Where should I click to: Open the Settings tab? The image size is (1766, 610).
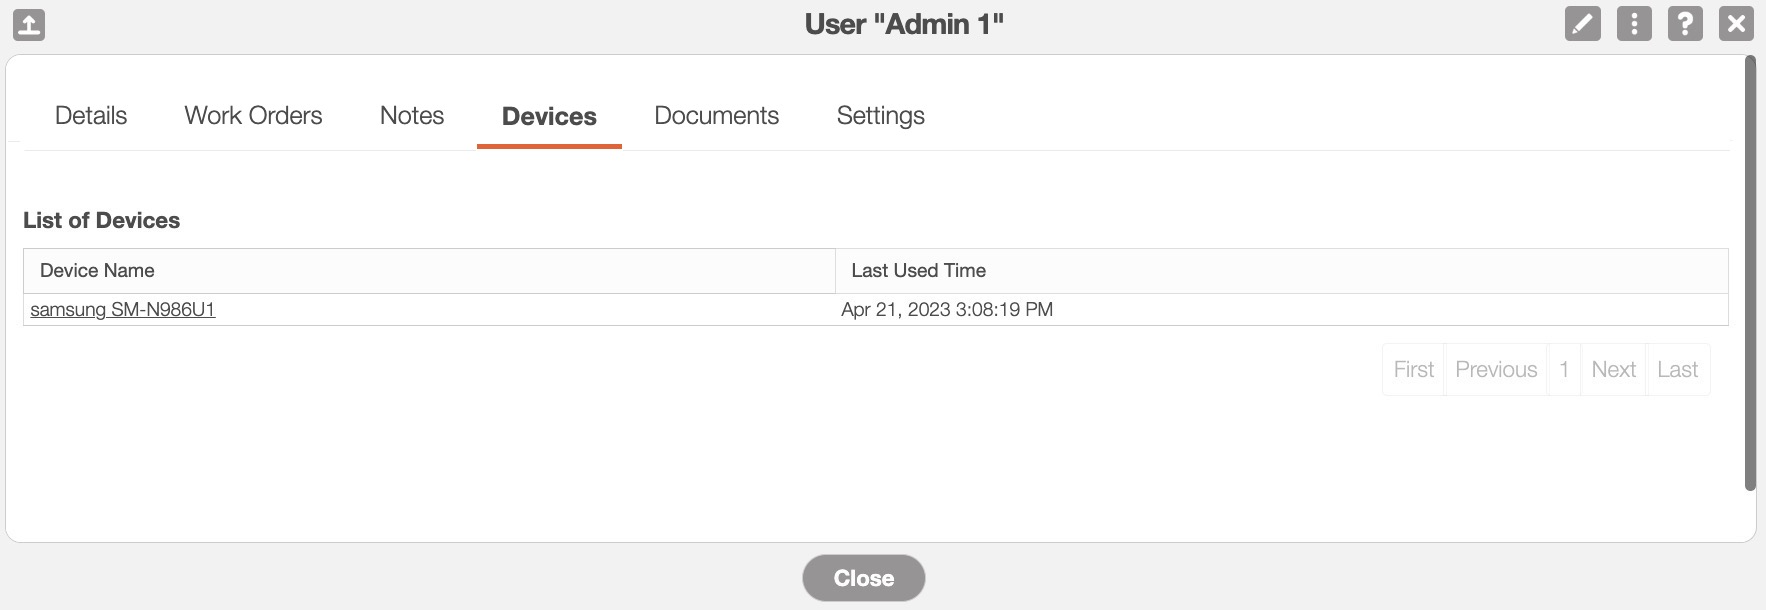(x=880, y=116)
